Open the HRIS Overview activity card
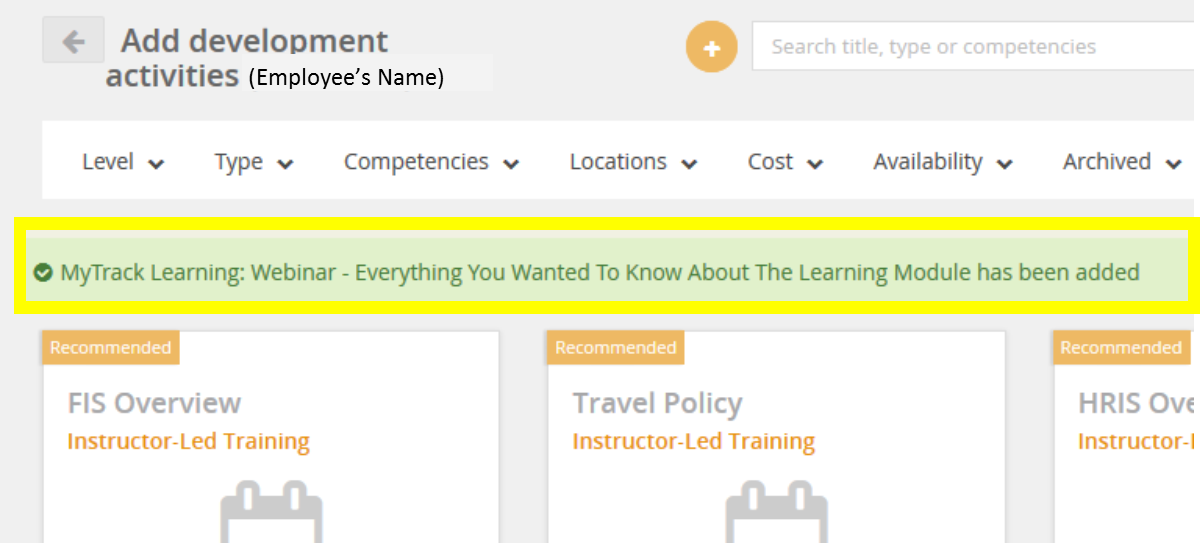1201x543 pixels. (x=1127, y=437)
